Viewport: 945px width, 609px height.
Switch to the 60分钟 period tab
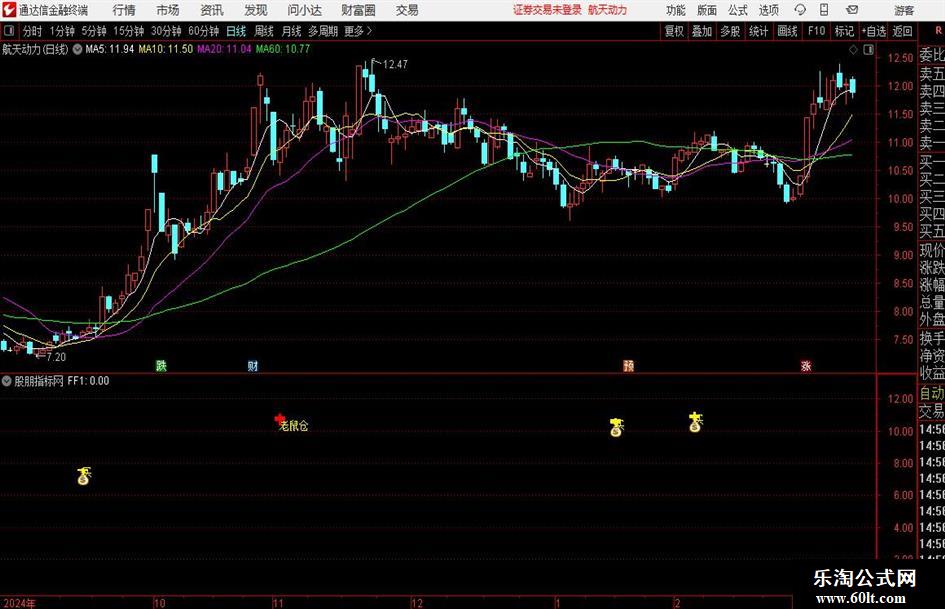[x=204, y=31]
